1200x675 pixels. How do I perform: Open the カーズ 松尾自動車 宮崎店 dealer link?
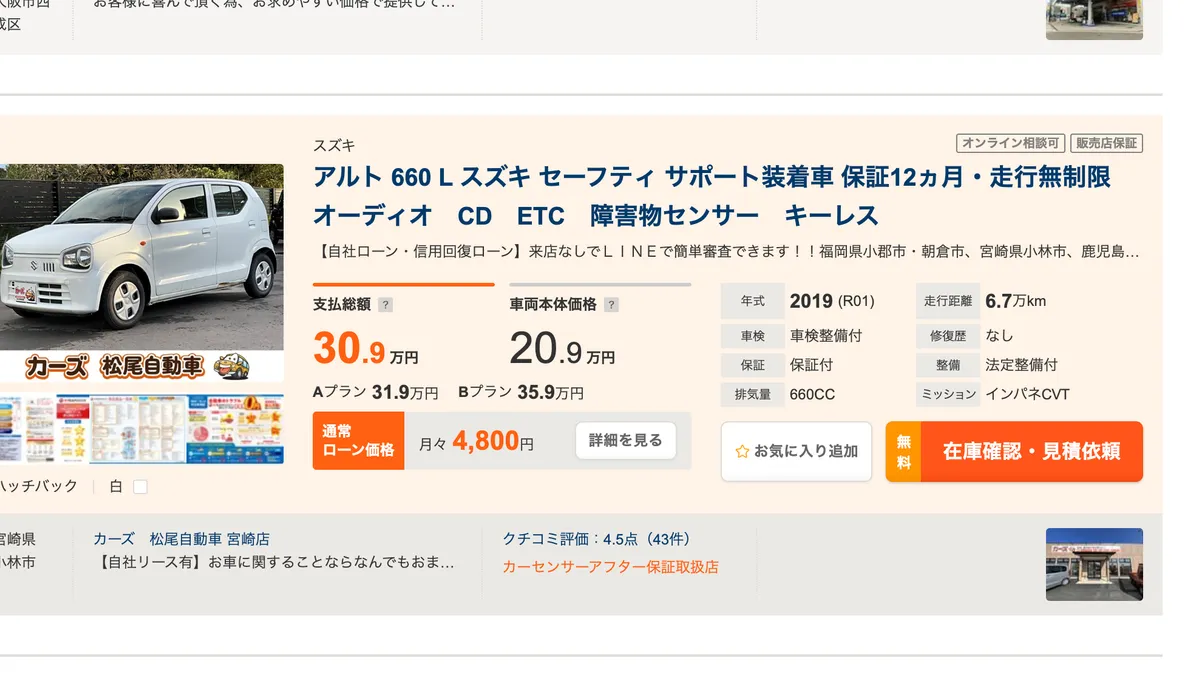(181, 539)
